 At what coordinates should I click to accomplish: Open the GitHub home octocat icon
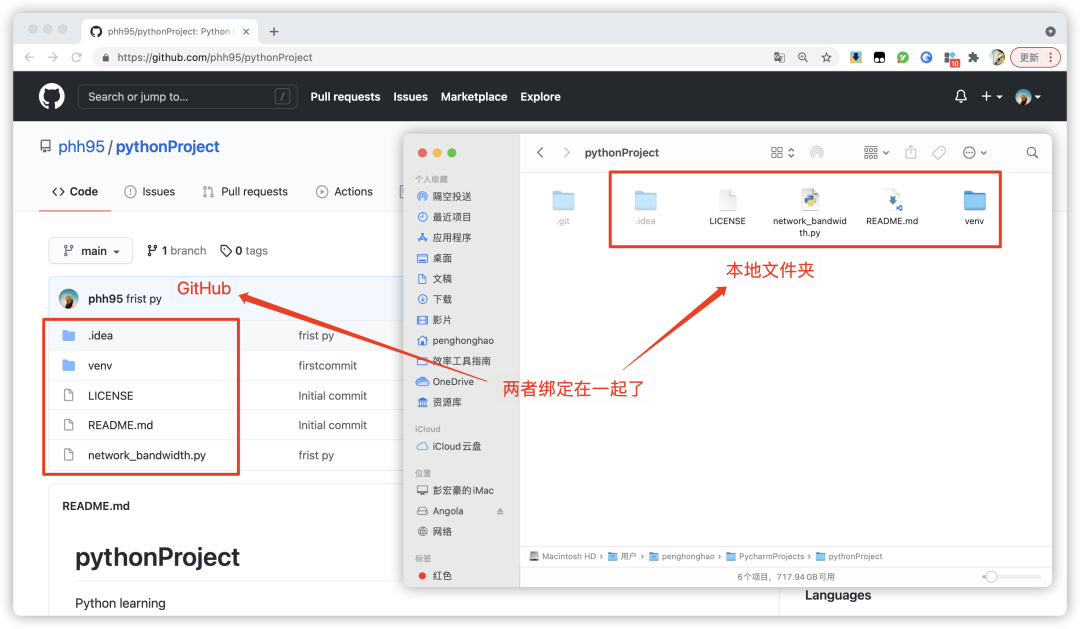[50, 96]
